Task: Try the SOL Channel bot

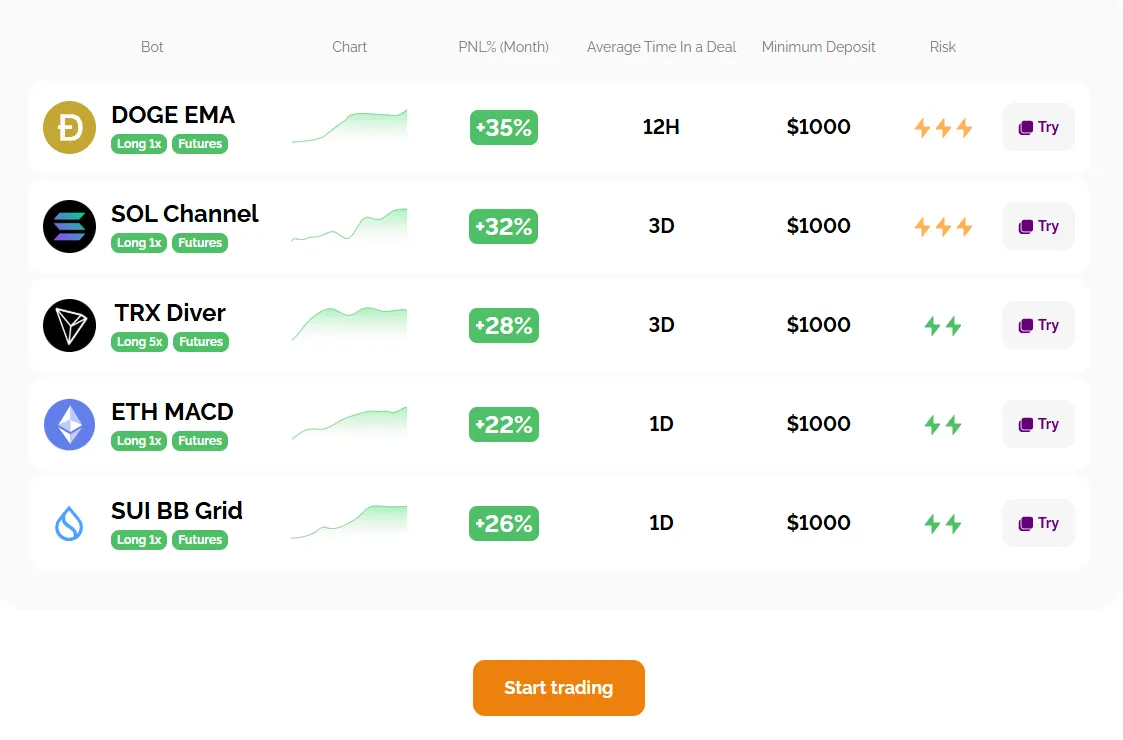Action: [x=1038, y=226]
